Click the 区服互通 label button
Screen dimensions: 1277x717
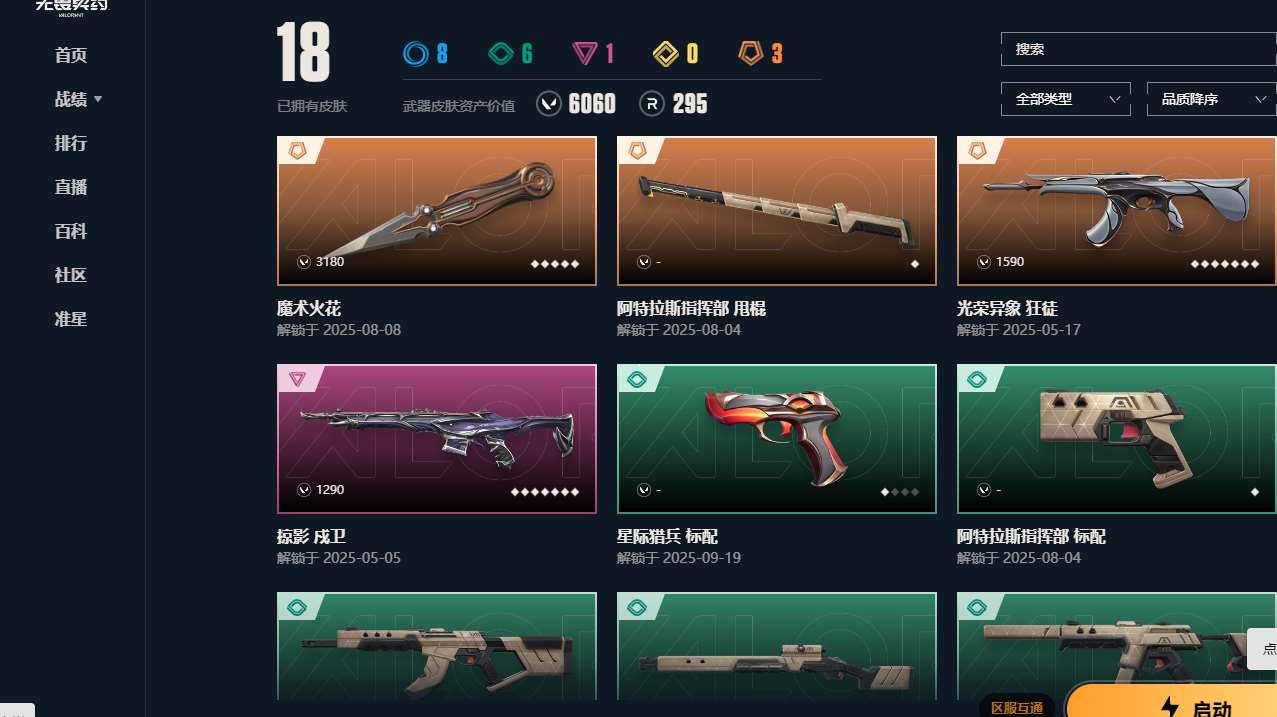[1017, 707]
